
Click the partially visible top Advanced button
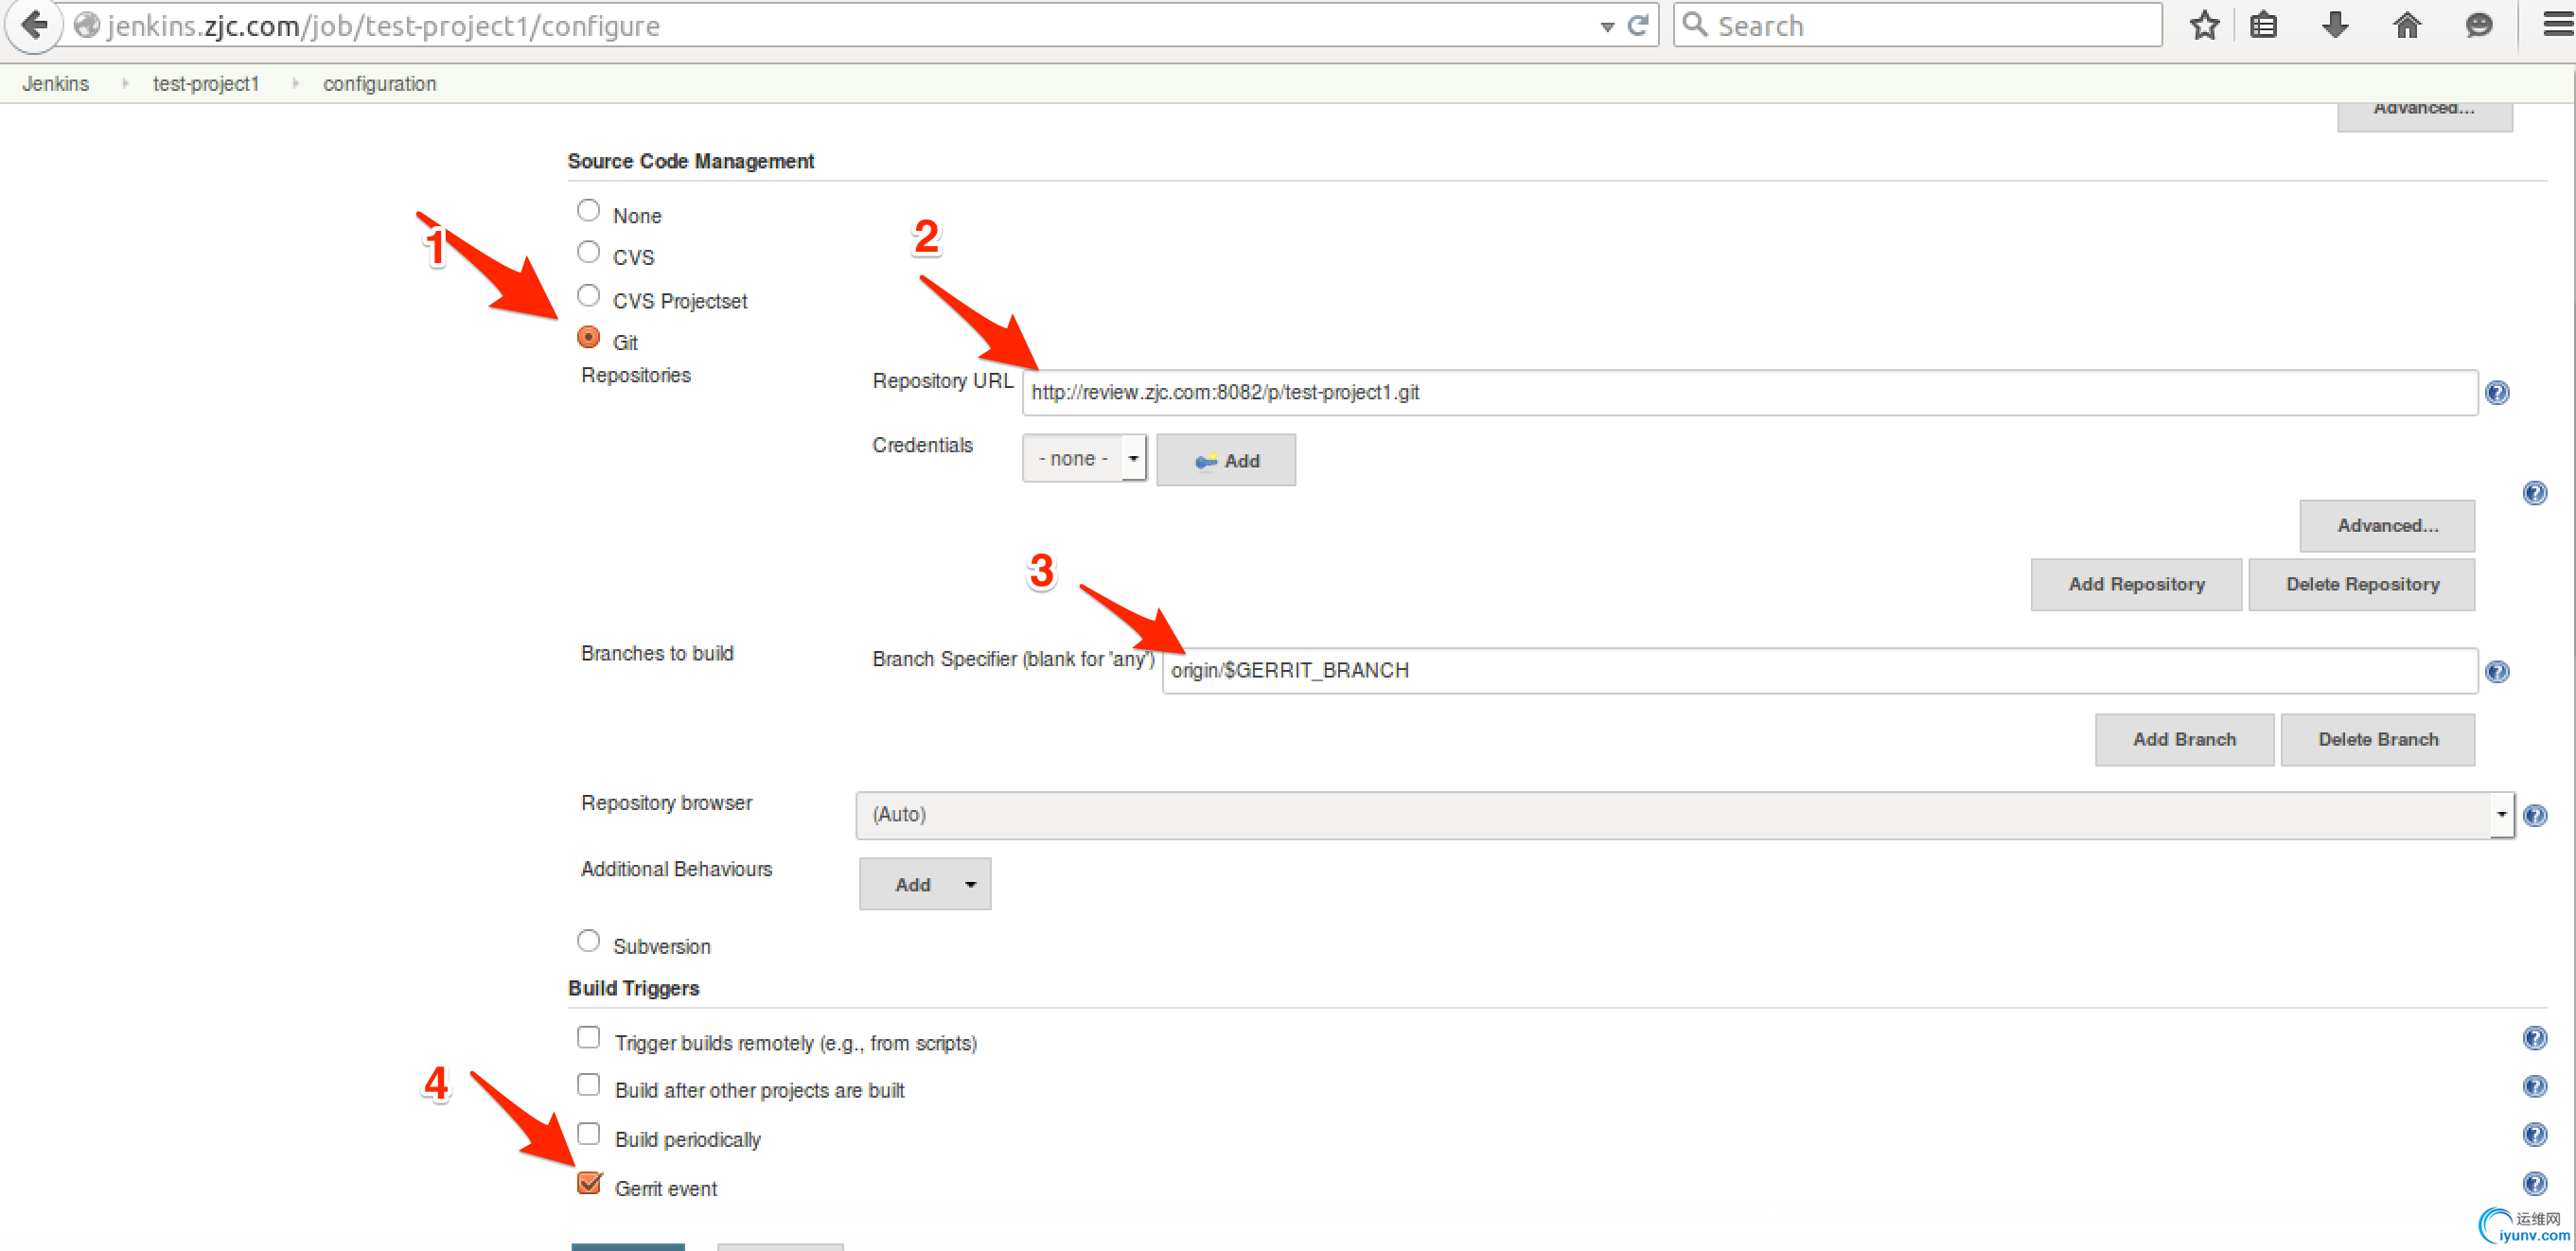[2424, 115]
